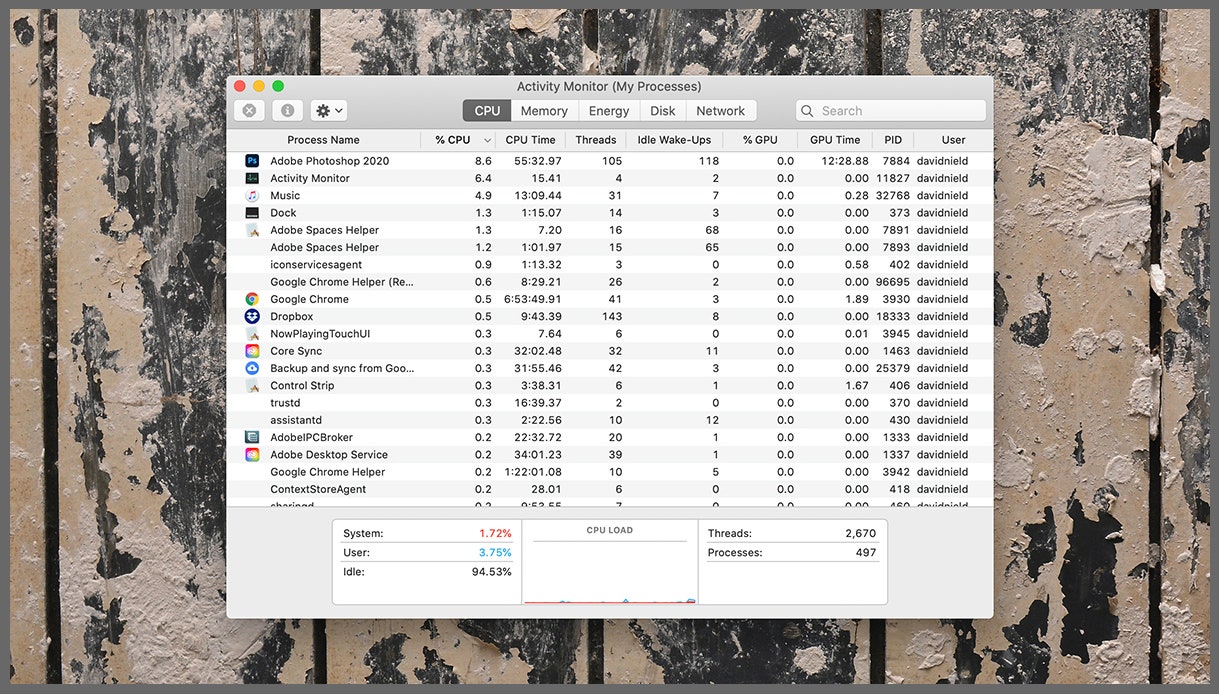
Task: Click the % CPU column sort arrow
Action: pyautogui.click(x=488, y=140)
